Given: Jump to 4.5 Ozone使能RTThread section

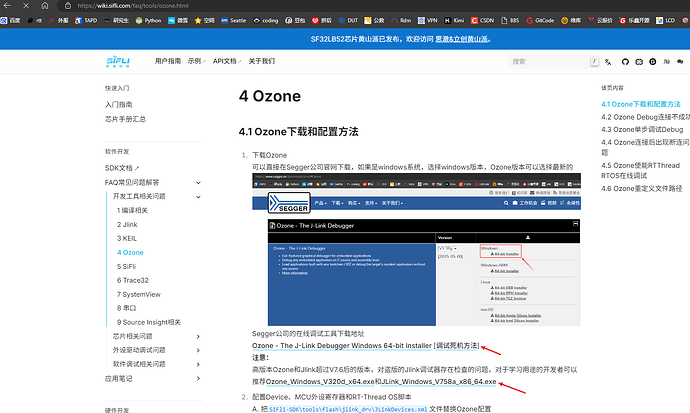Looking at the screenshot, I should tap(641, 170).
